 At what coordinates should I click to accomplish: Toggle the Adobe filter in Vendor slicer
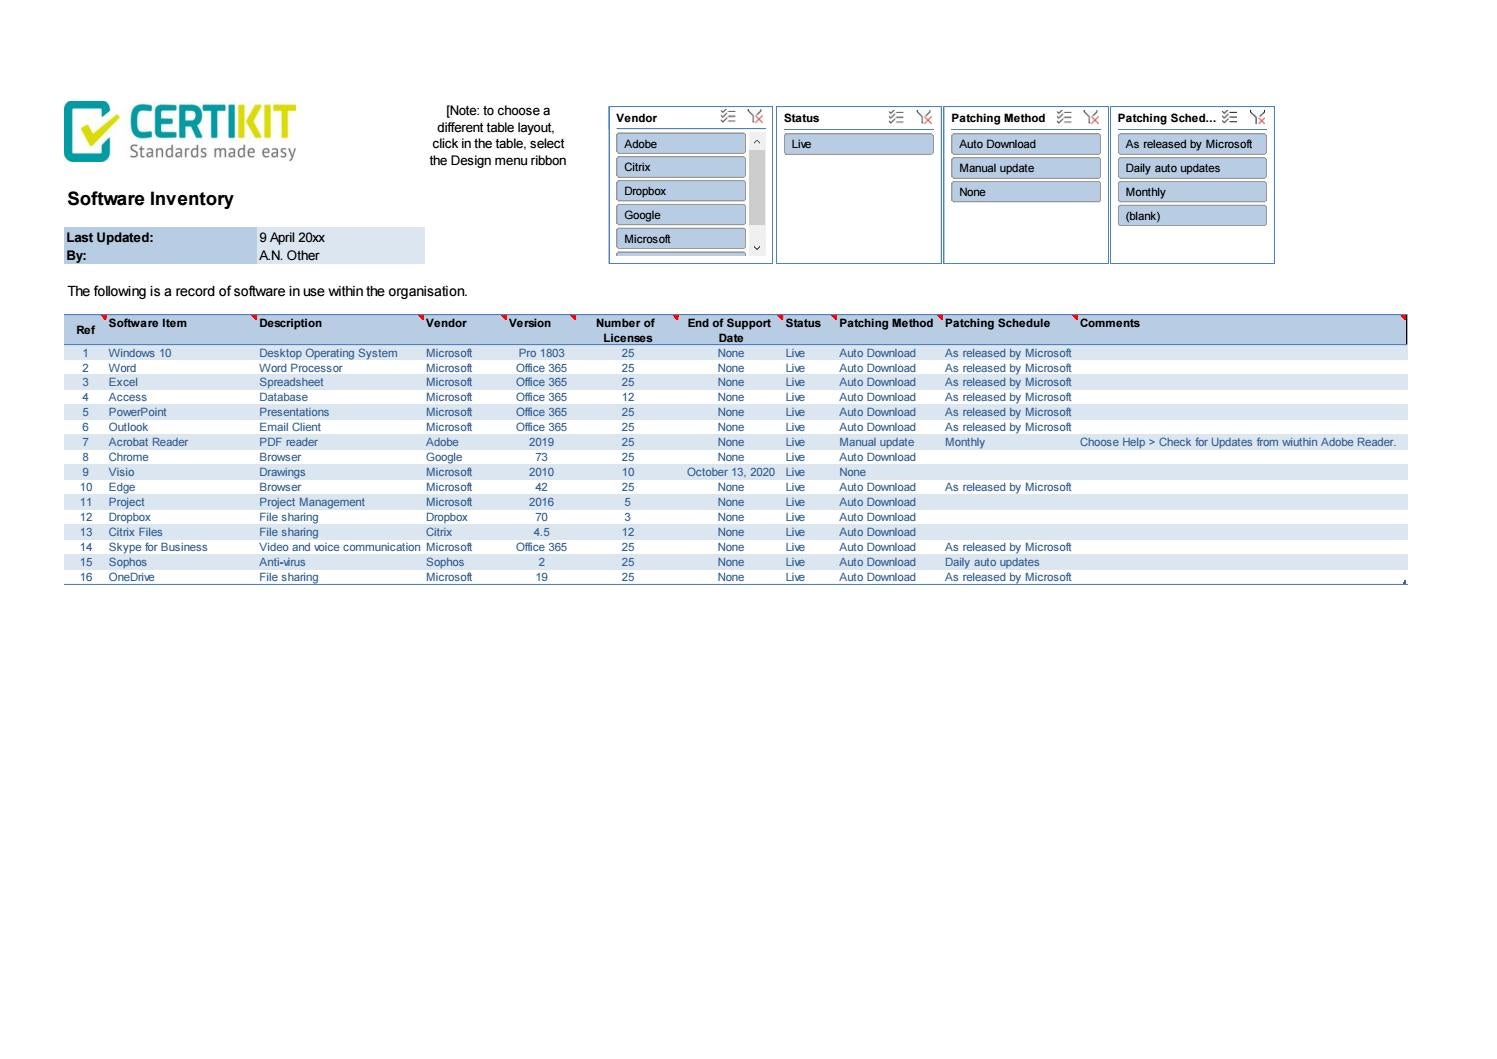pyautogui.click(x=680, y=143)
